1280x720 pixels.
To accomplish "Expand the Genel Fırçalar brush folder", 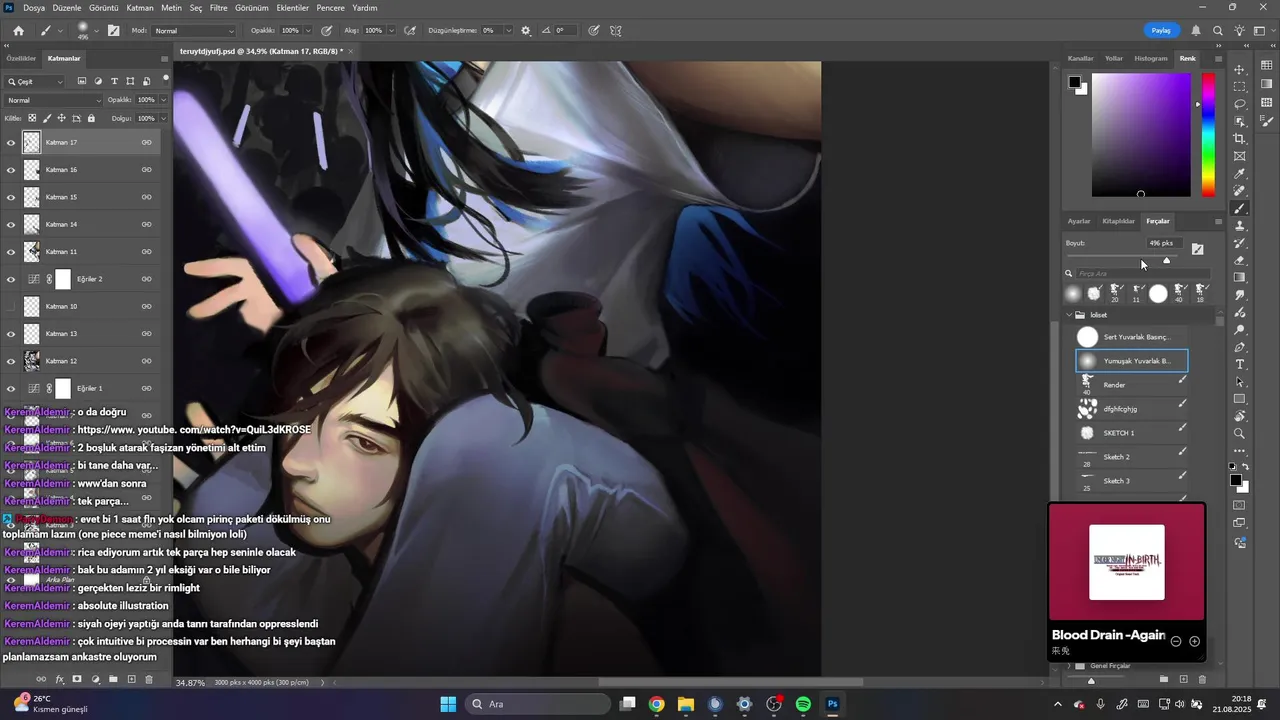I will point(1069,665).
